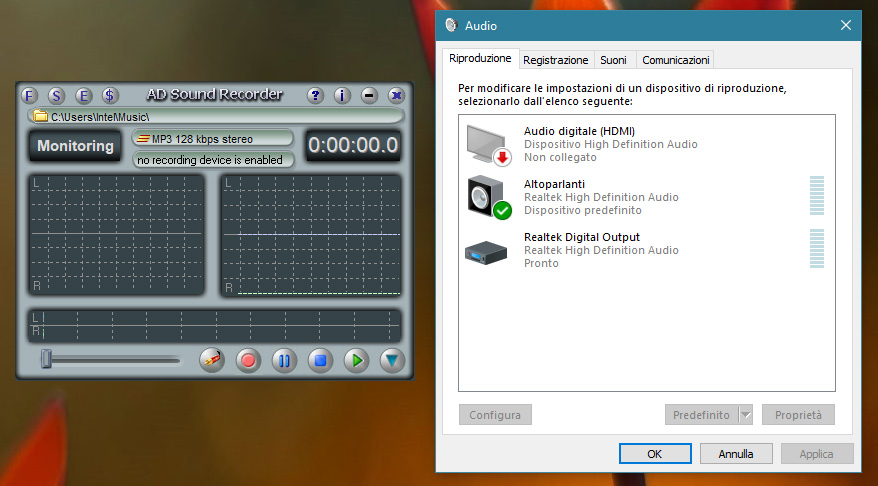Open the Predefinito dropdown arrow
The width and height of the screenshot is (878, 486).
click(745, 414)
